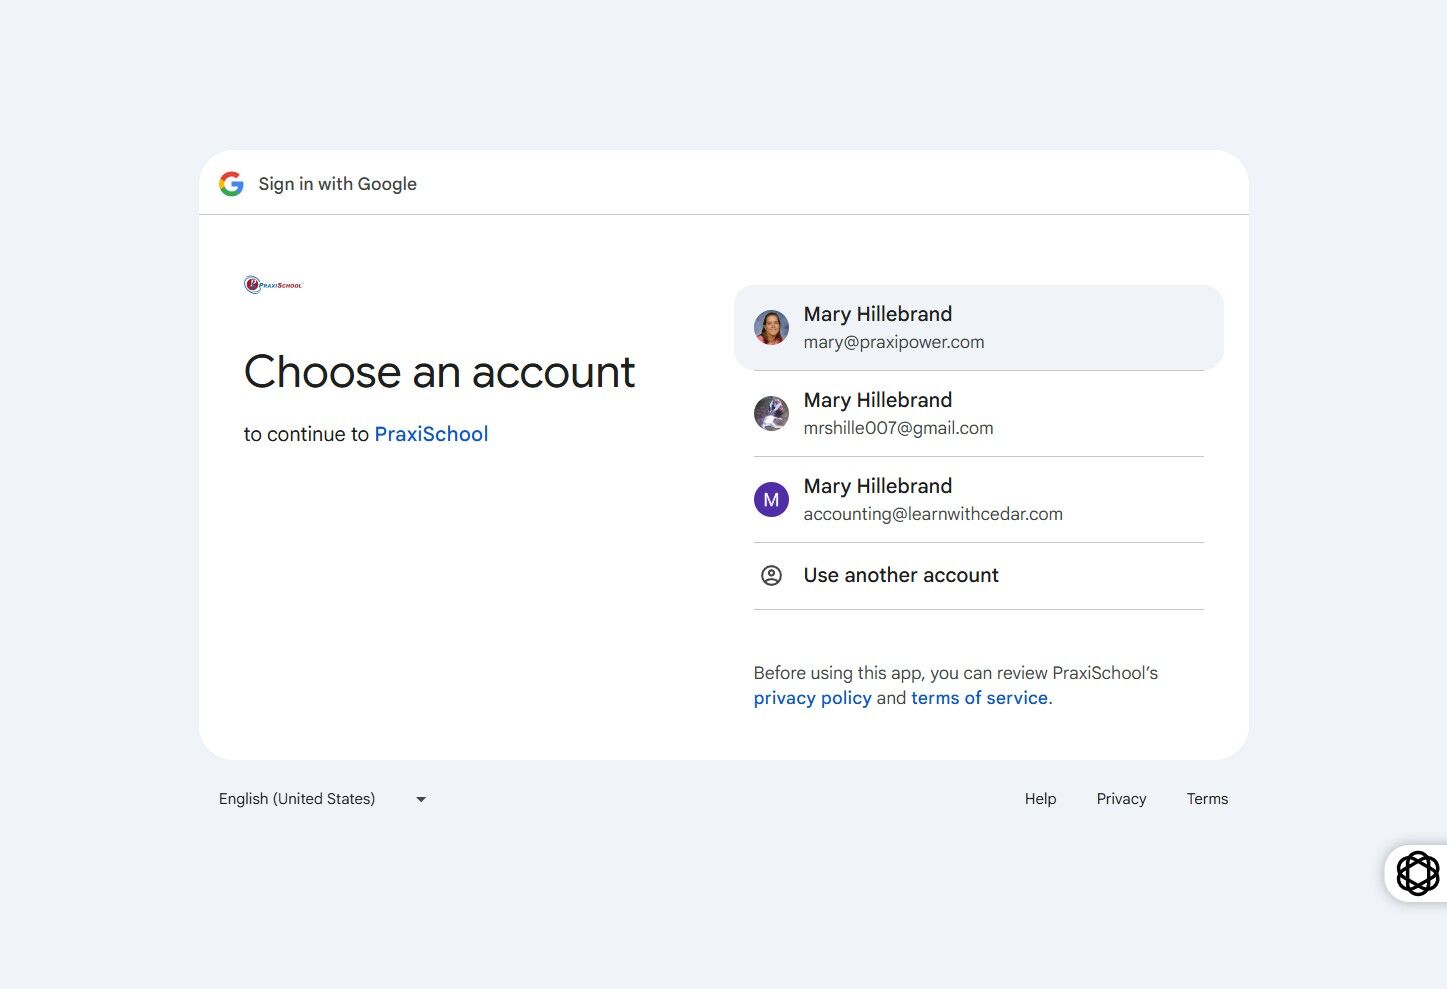Select the mary@praxipower.com email address
1447x989 pixels.
tap(894, 342)
